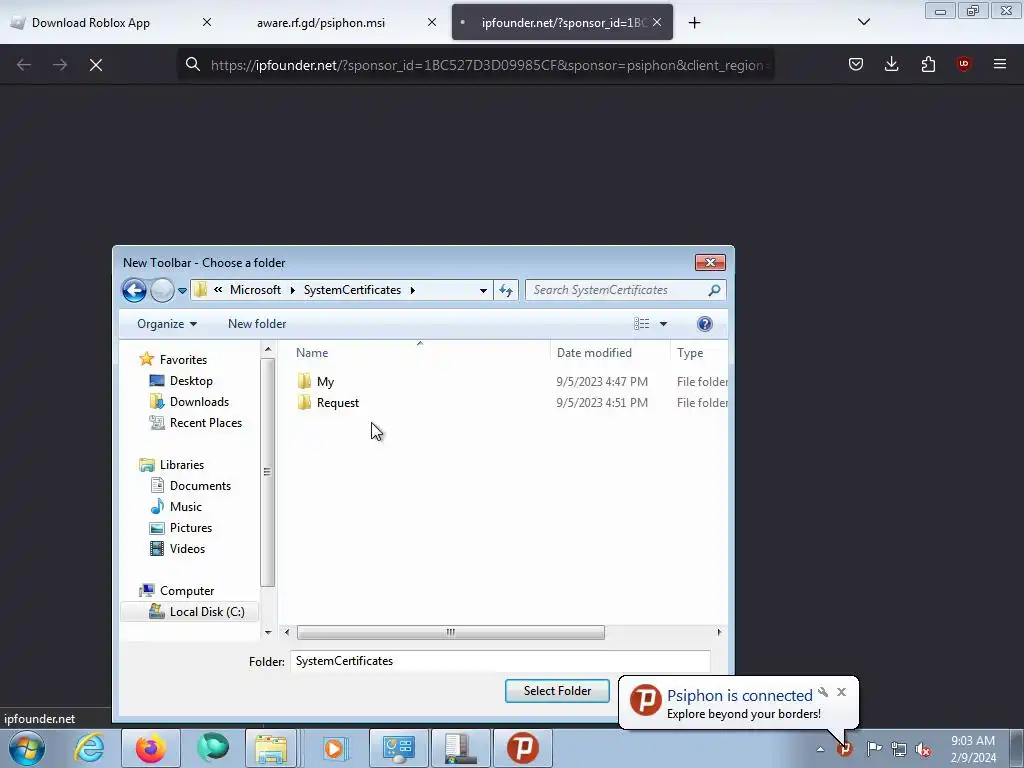Stop loading the page
This screenshot has height=768, width=1024.
[x=96, y=65]
